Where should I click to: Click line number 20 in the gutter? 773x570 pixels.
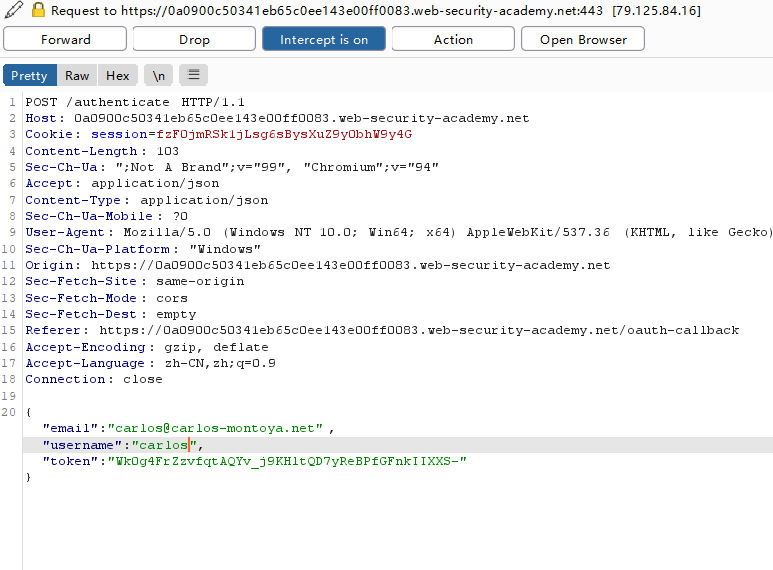[9, 412]
